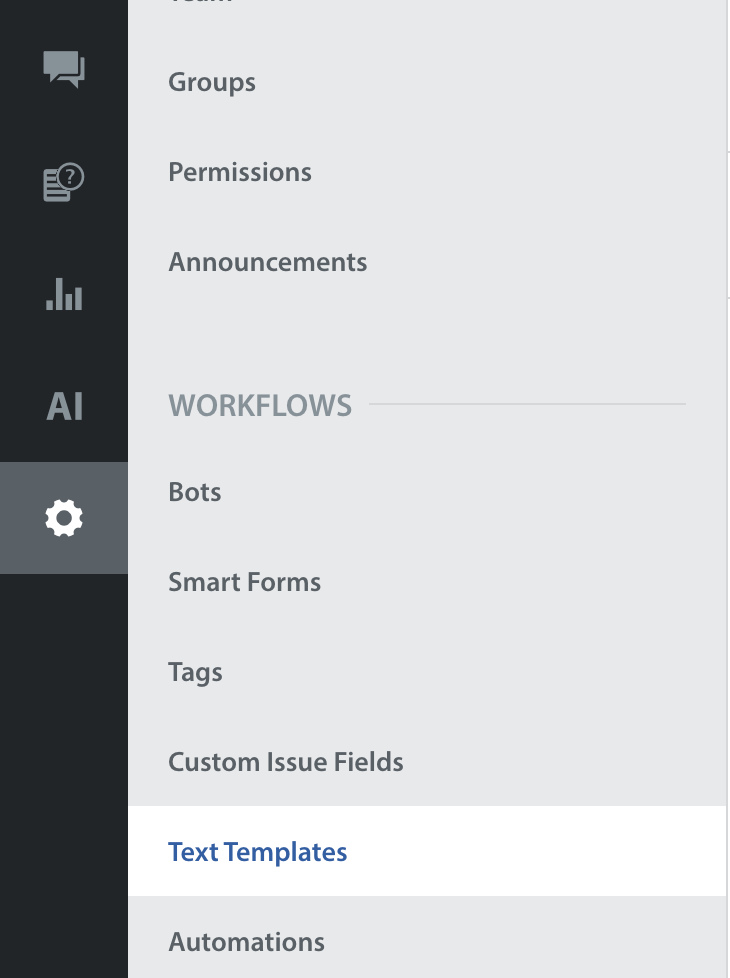Image resolution: width=730 pixels, height=978 pixels.
Task: Click the partially visible Team item
Action: 200,3
